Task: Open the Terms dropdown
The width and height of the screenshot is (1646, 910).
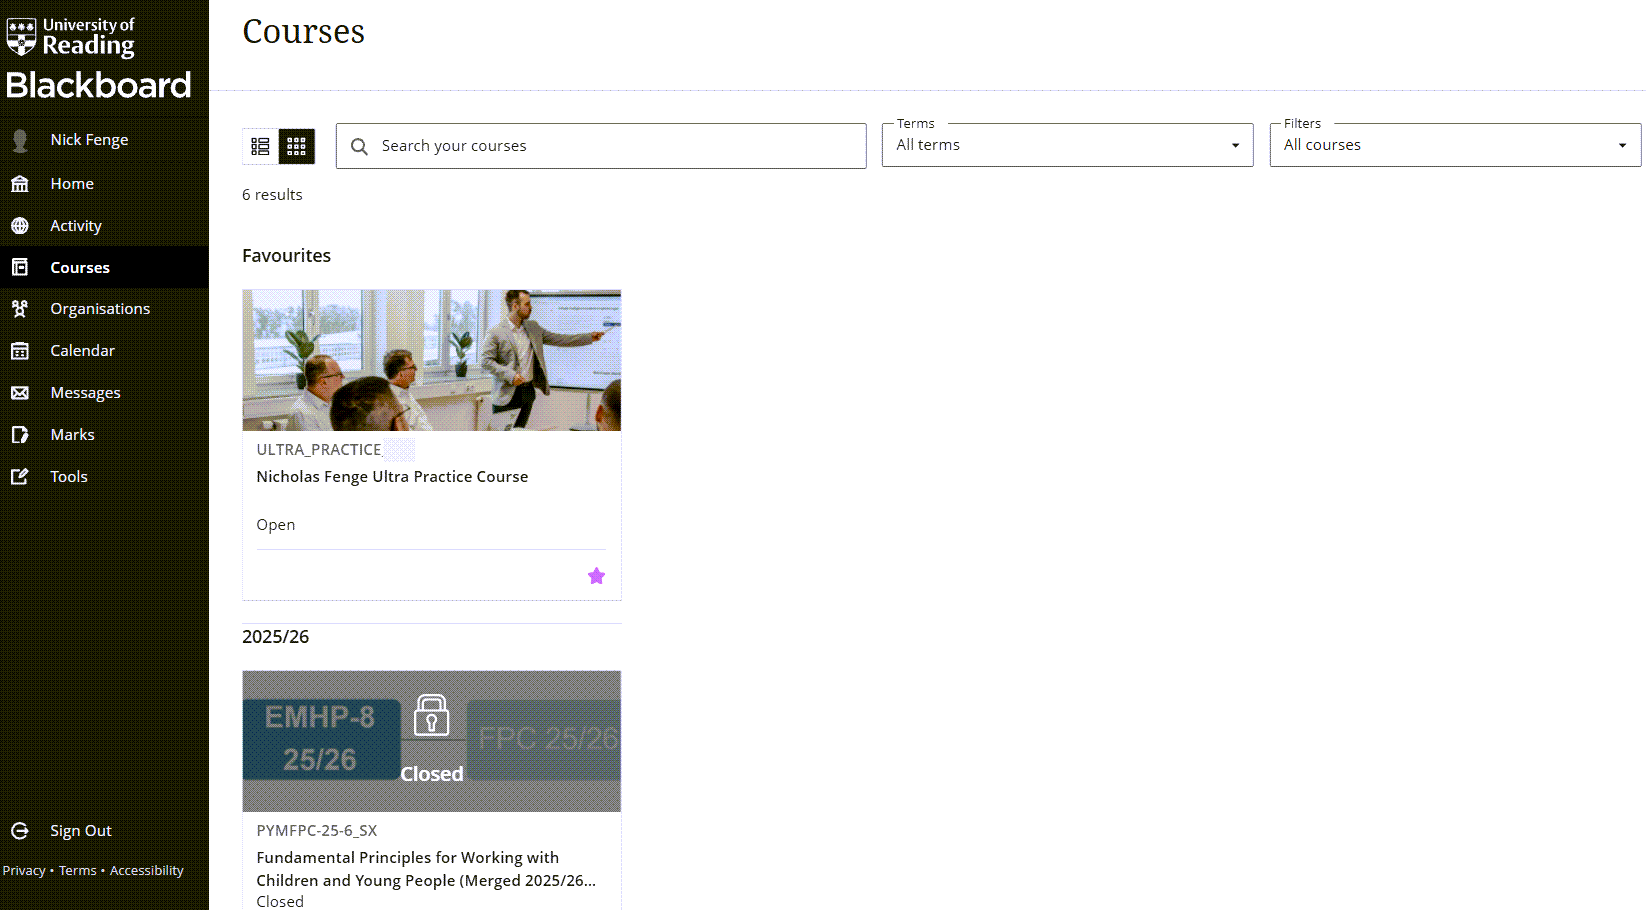Action: pos(1066,146)
